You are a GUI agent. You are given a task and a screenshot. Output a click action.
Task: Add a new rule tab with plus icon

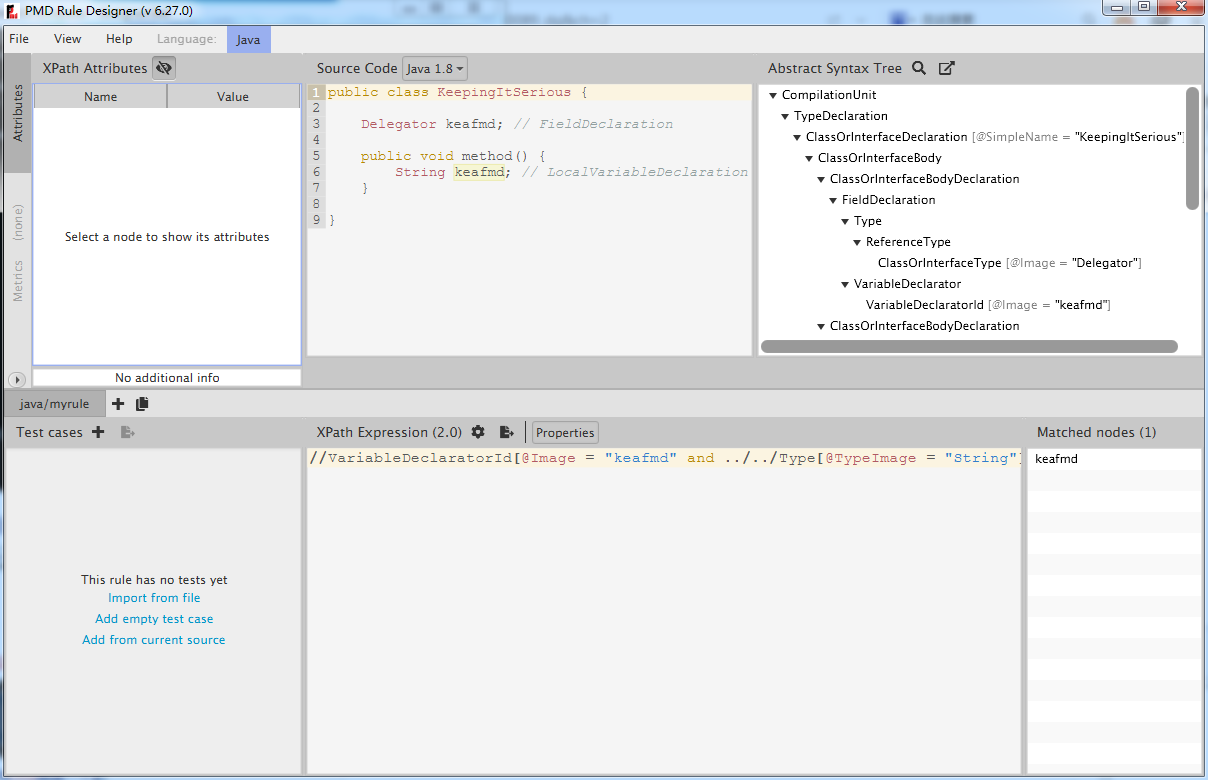pos(118,404)
